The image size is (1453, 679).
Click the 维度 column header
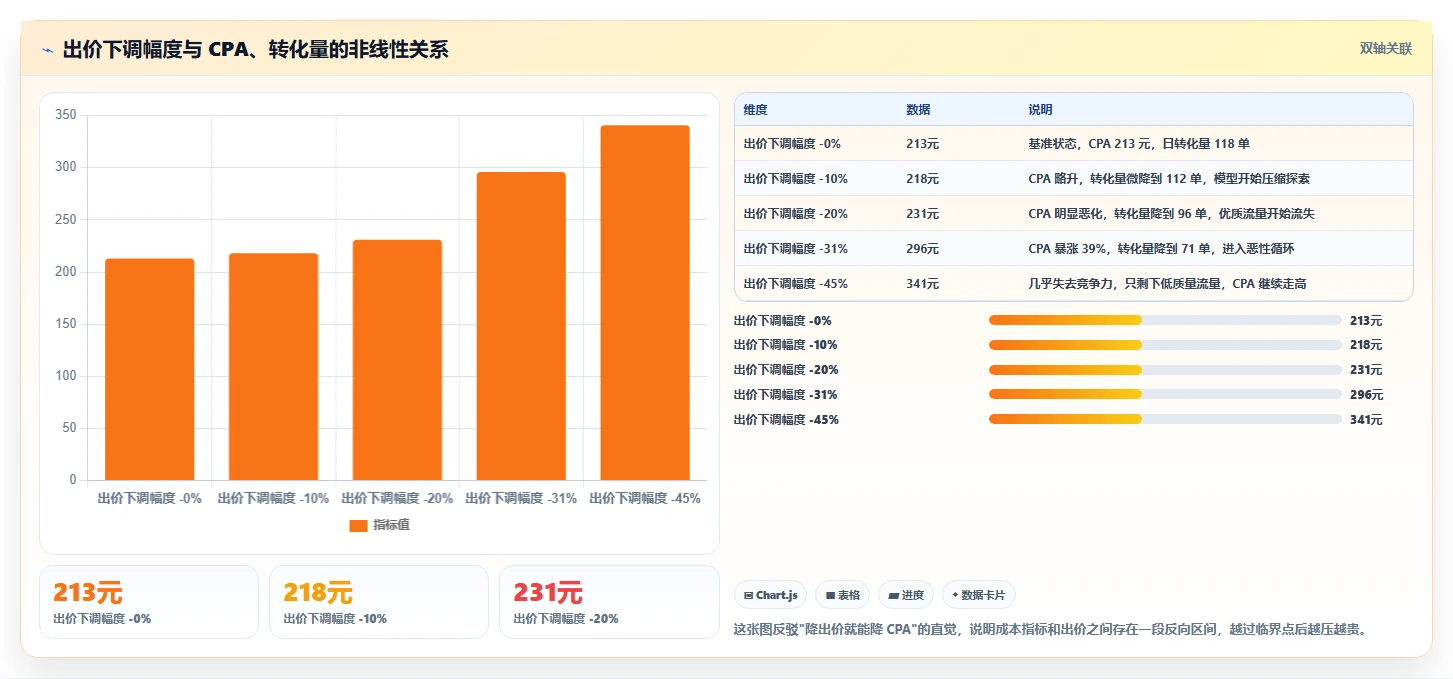pyautogui.click(x=756, y=110)
